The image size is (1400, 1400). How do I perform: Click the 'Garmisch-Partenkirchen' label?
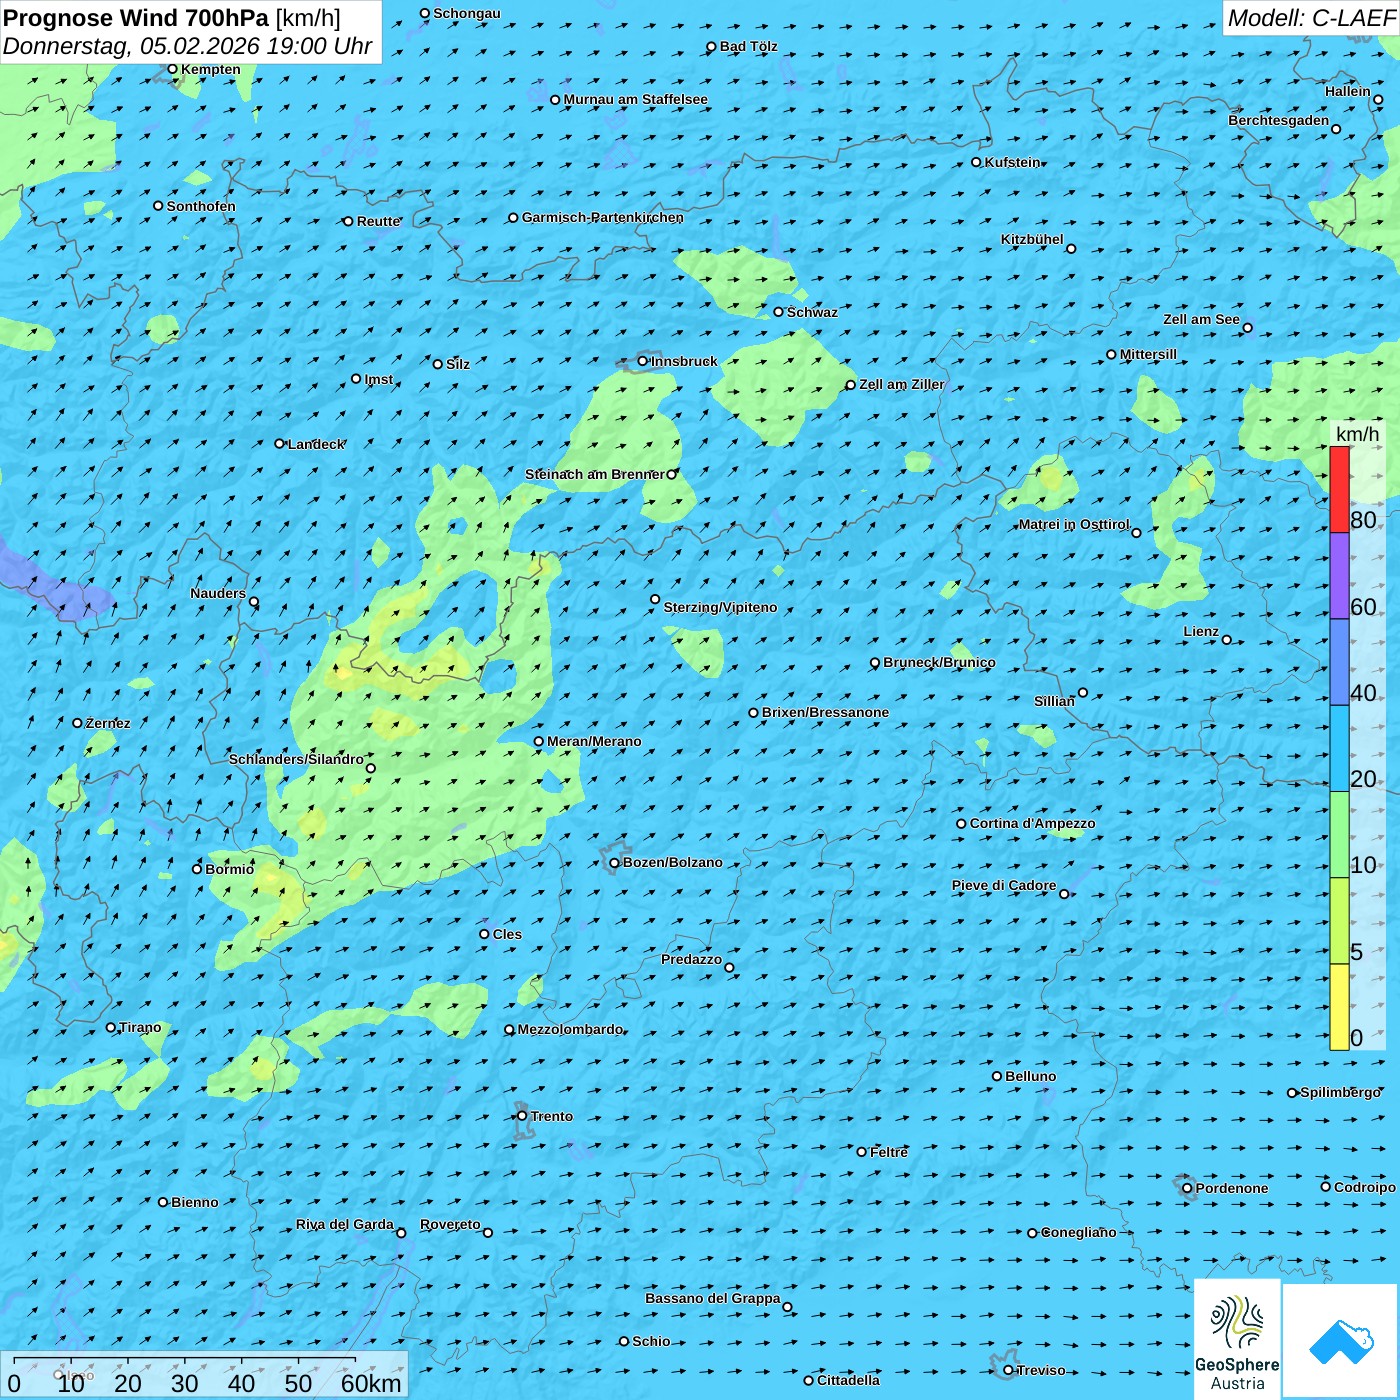click(603, 217)
